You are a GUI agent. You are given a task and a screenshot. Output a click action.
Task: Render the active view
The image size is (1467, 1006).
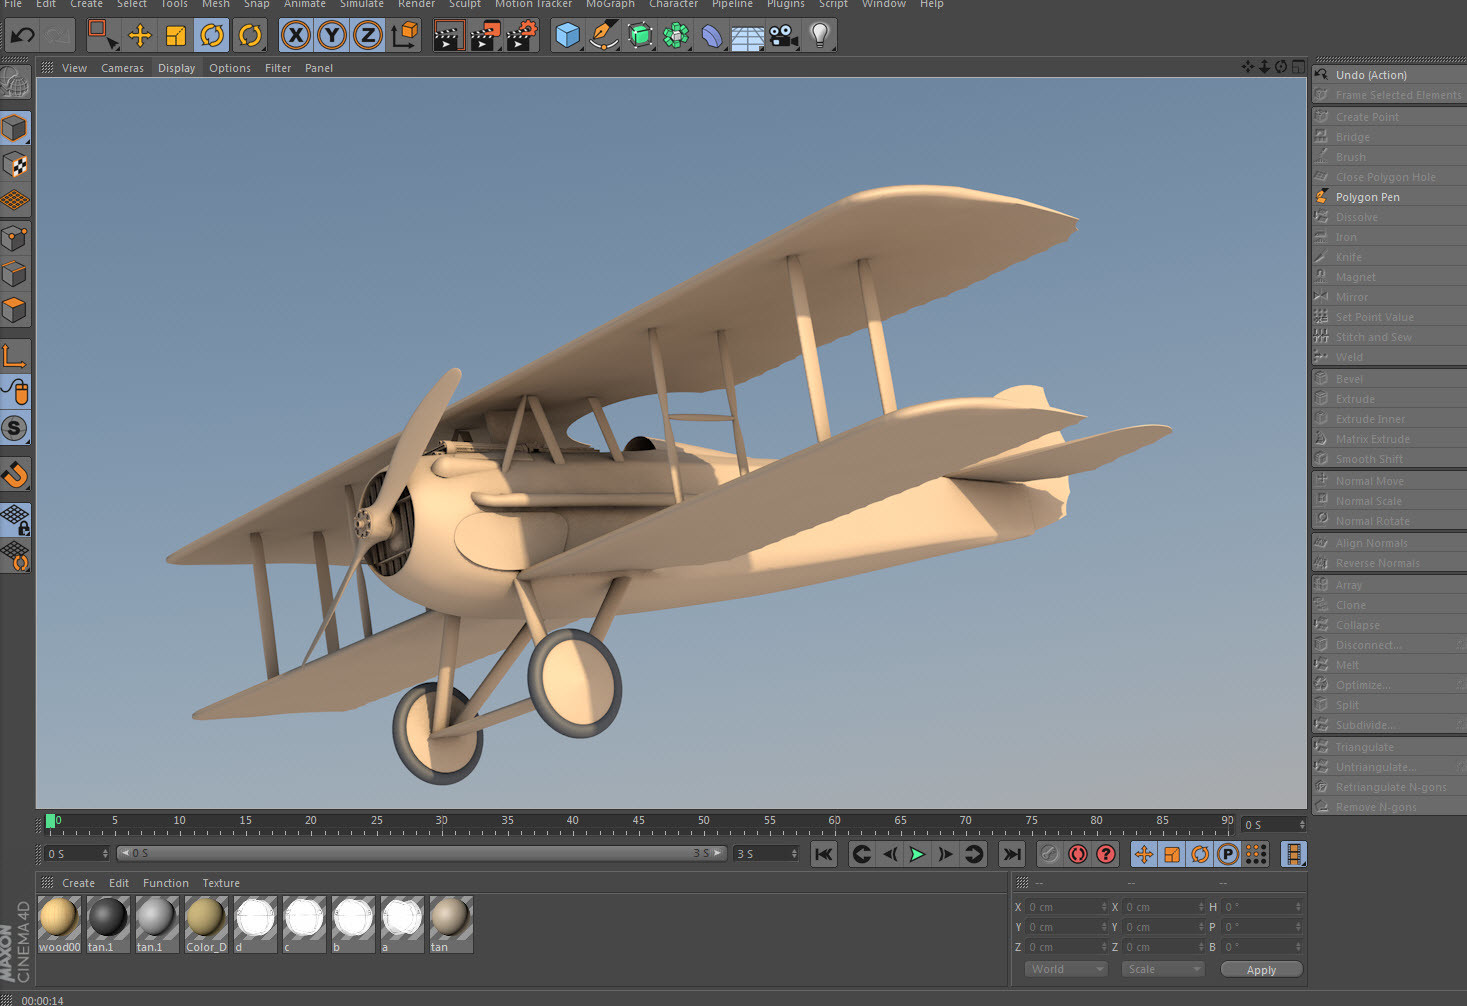[x=448, y=36]
